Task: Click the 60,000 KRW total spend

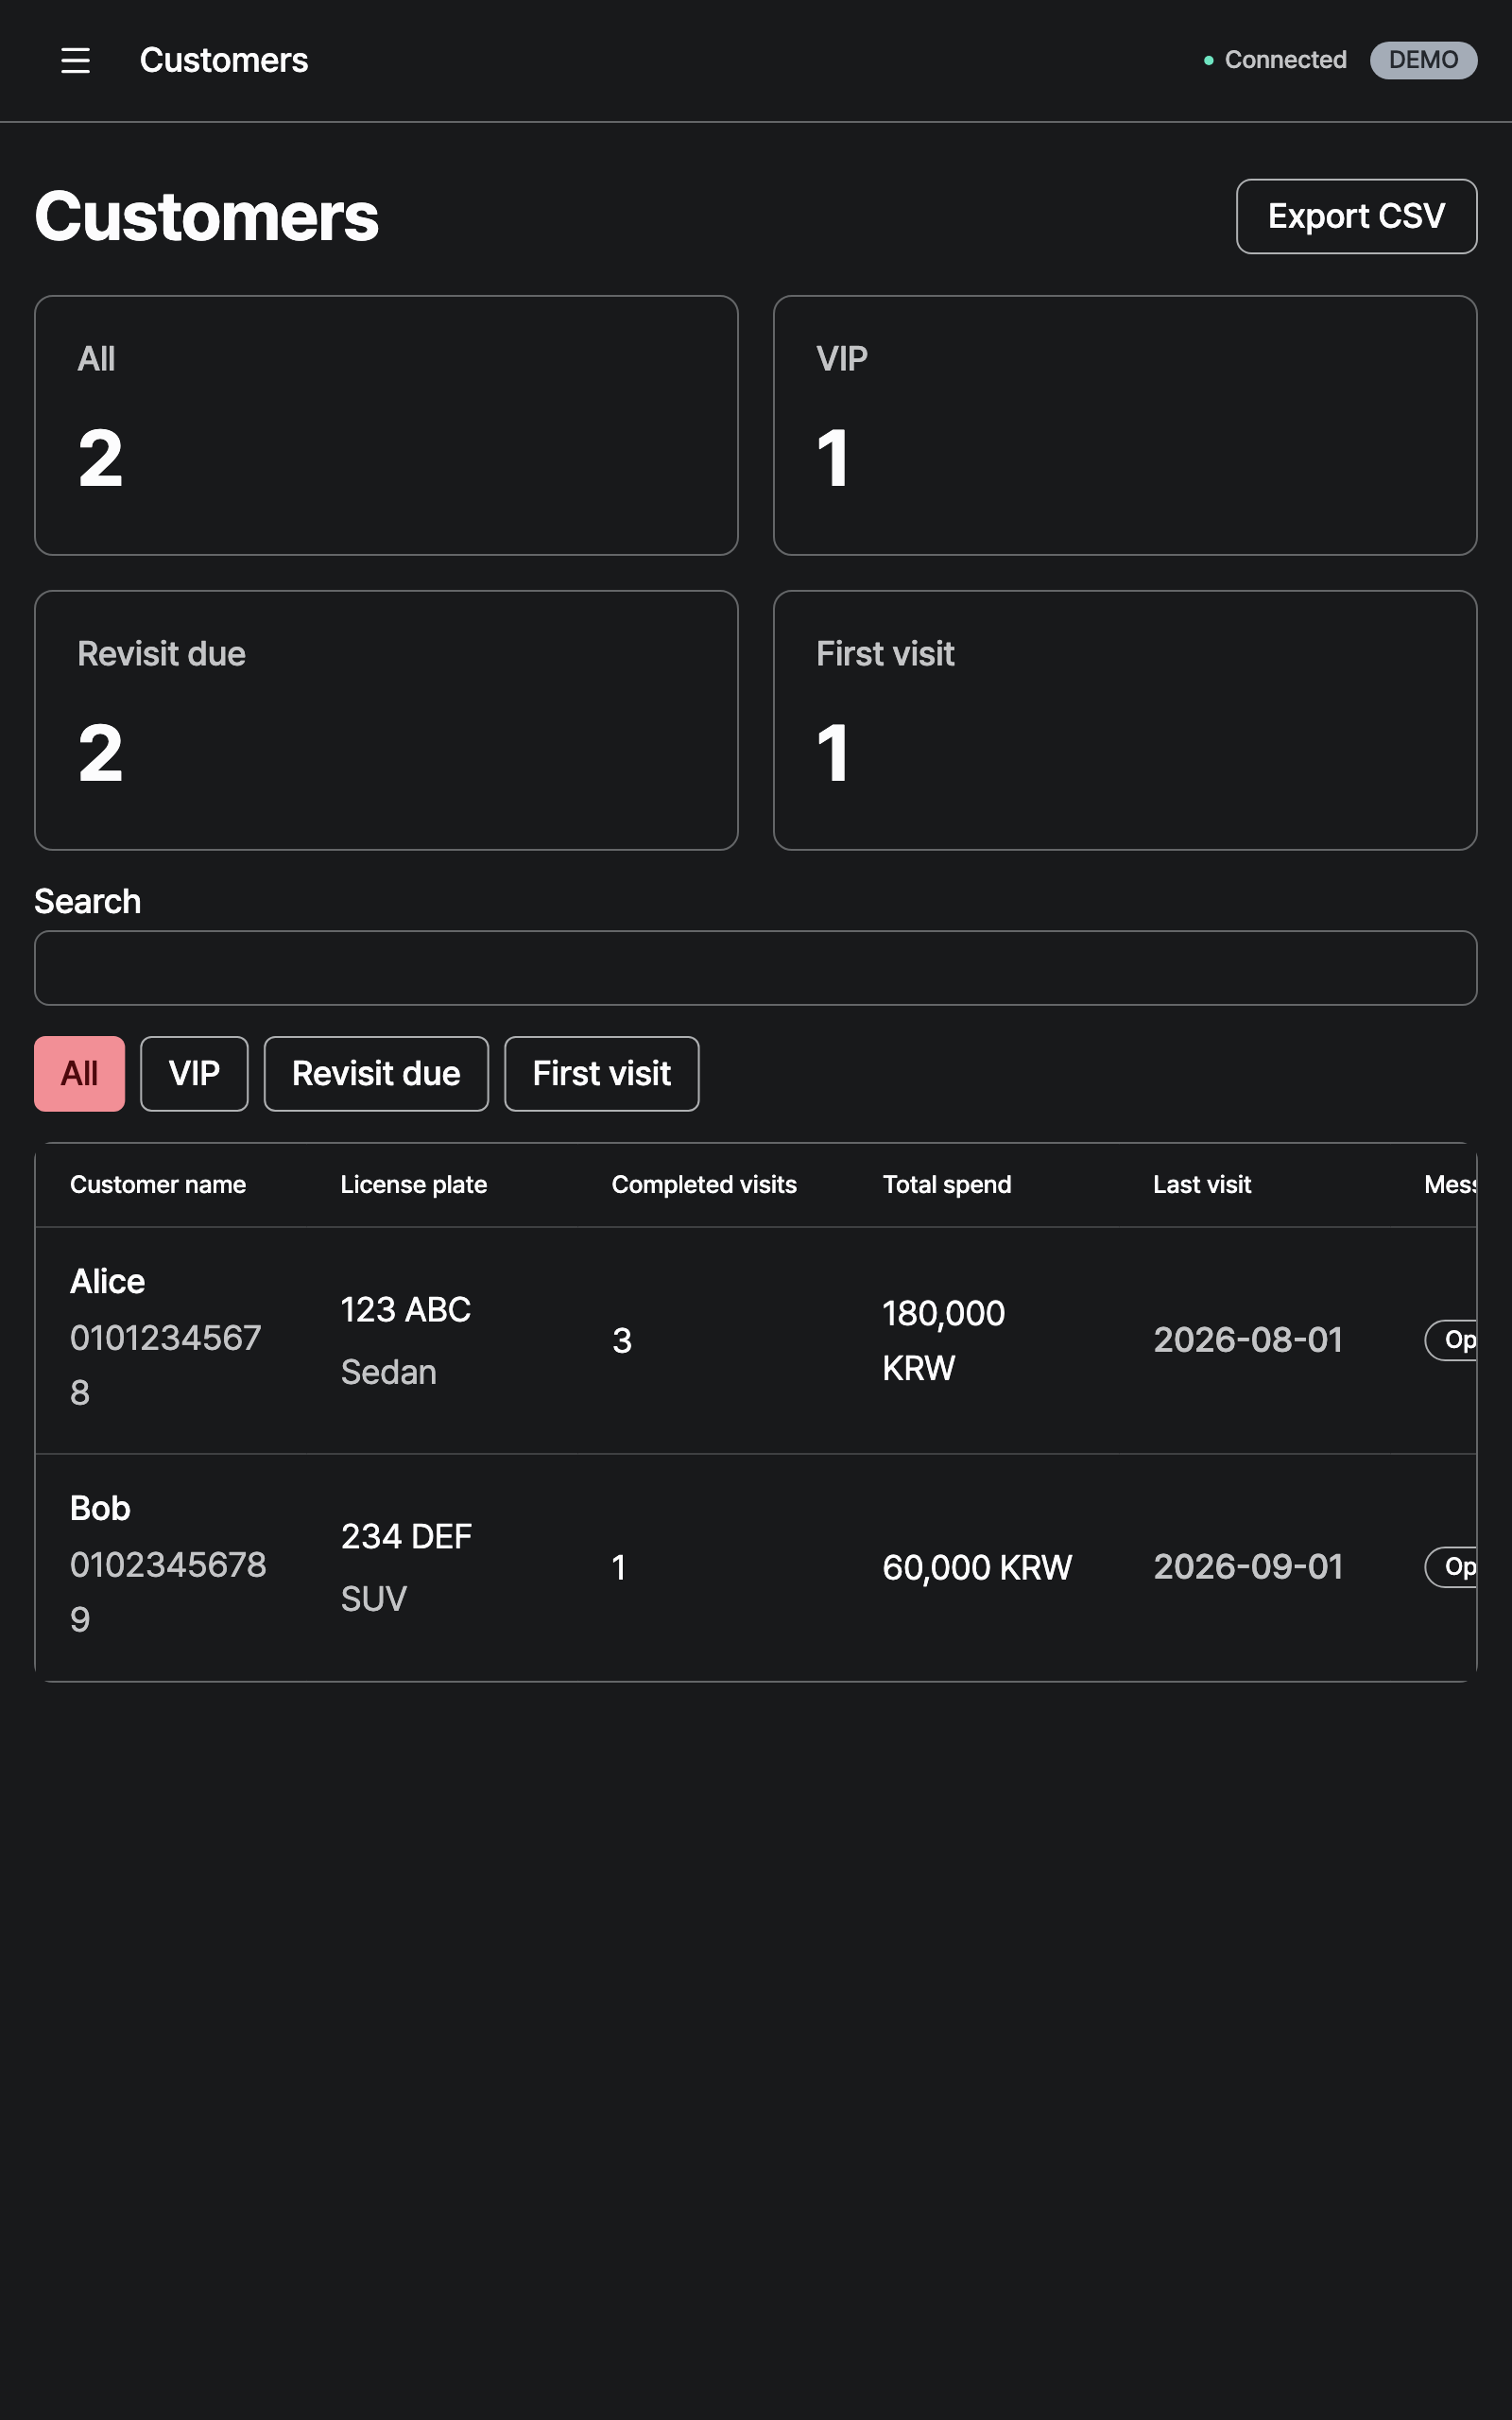Action: 977,1567
